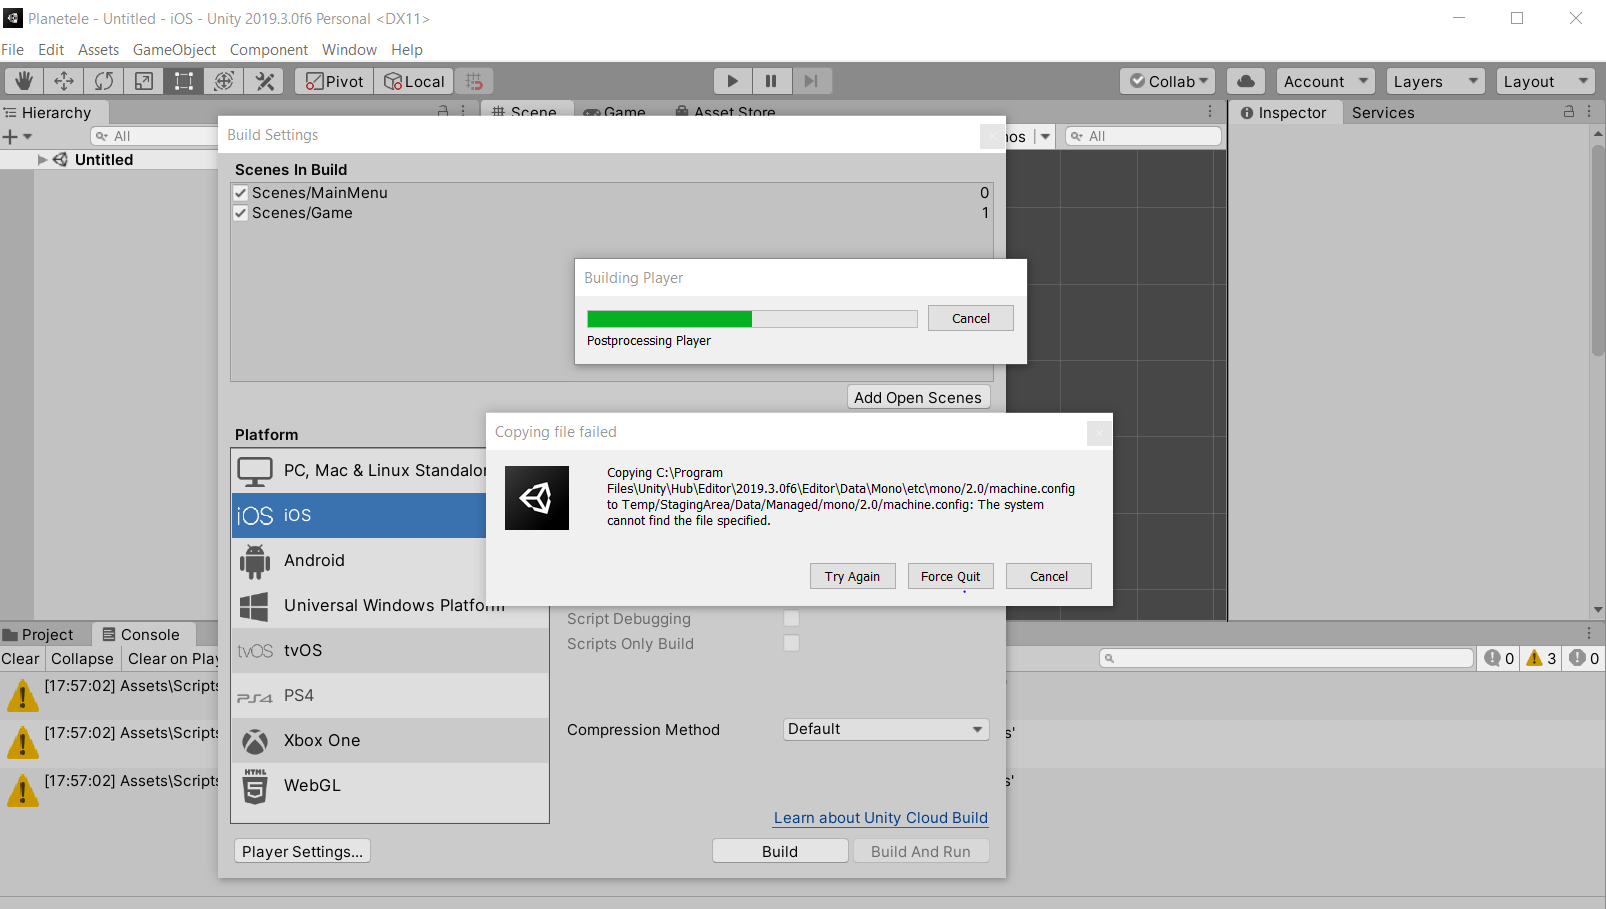Select the Rect tool

pos(184,81)
